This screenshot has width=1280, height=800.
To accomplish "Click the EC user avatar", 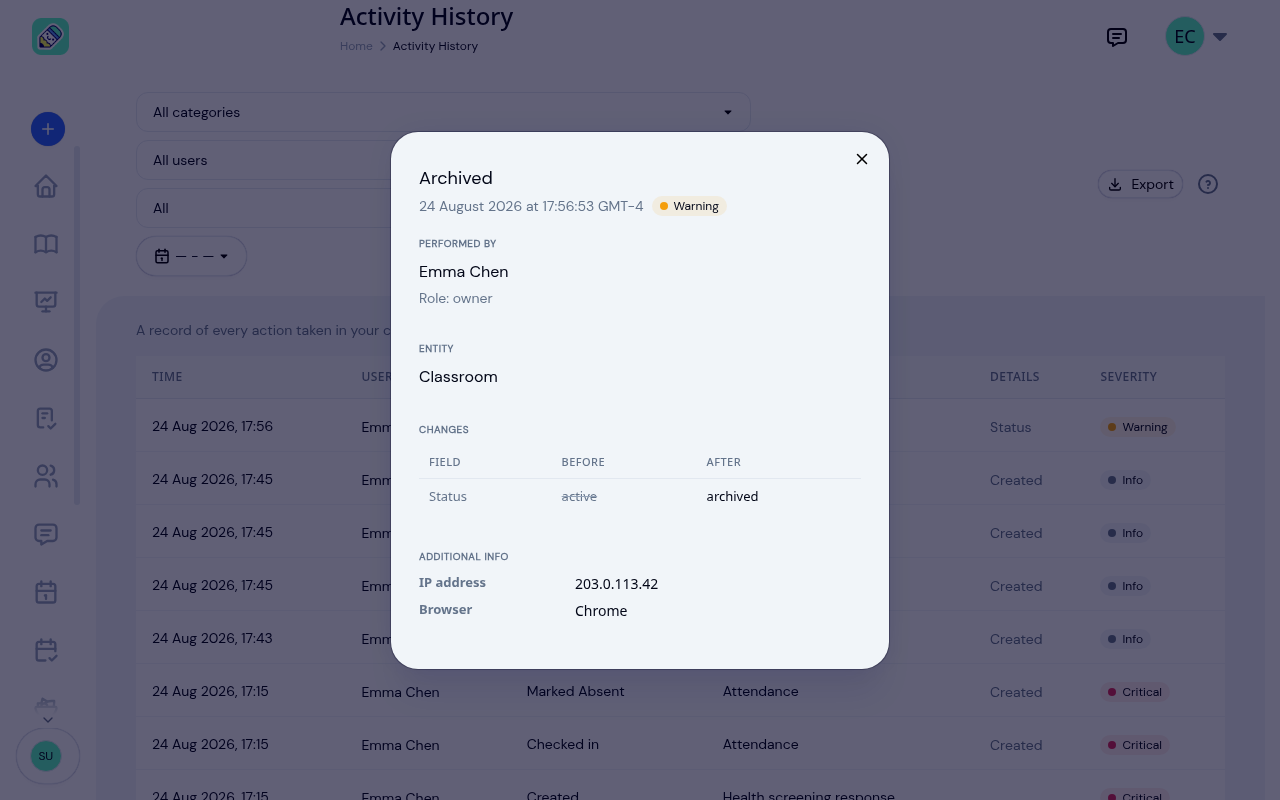I will [1185, 37].
